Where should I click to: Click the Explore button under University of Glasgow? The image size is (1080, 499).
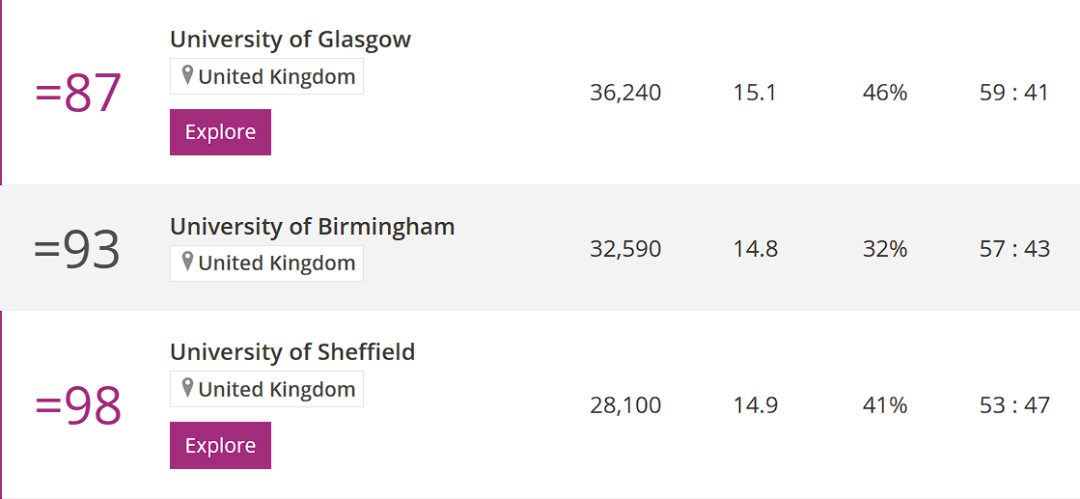(220, 132)
